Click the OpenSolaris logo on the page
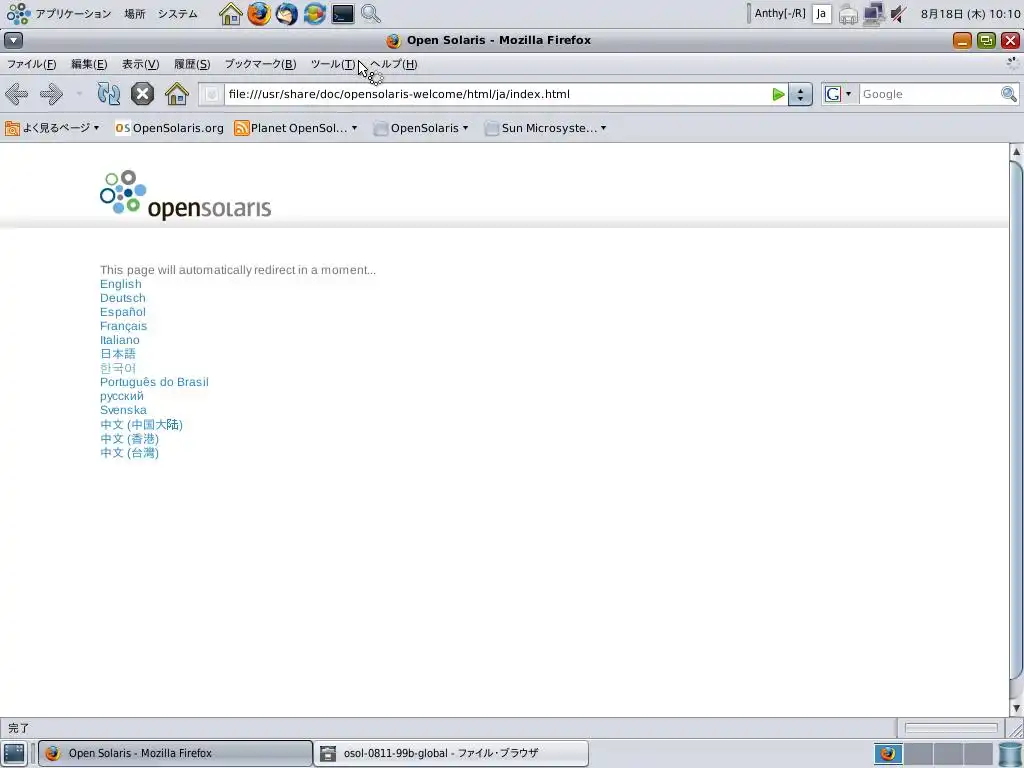This screenshot has width=1024, height=768. (185, 195)
